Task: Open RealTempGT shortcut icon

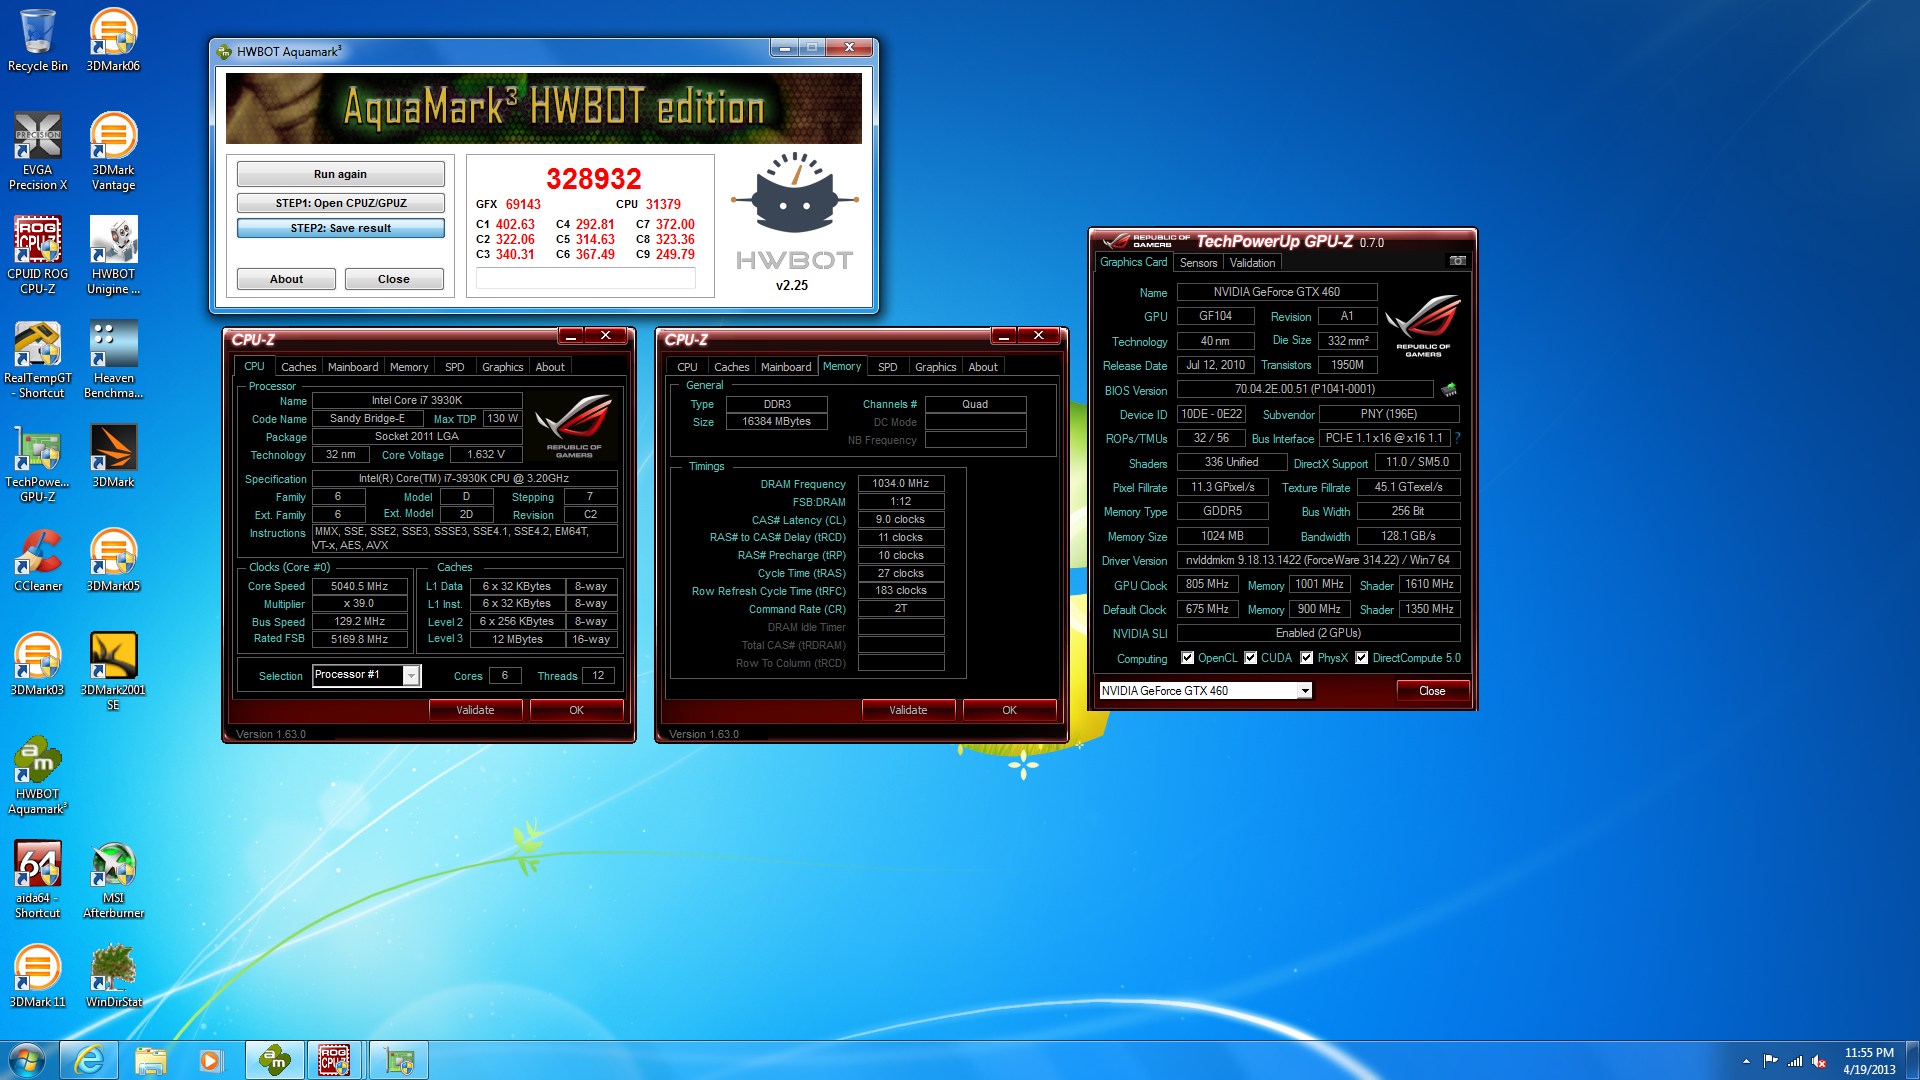Action: pyautogui.click(x=38, y=359)
